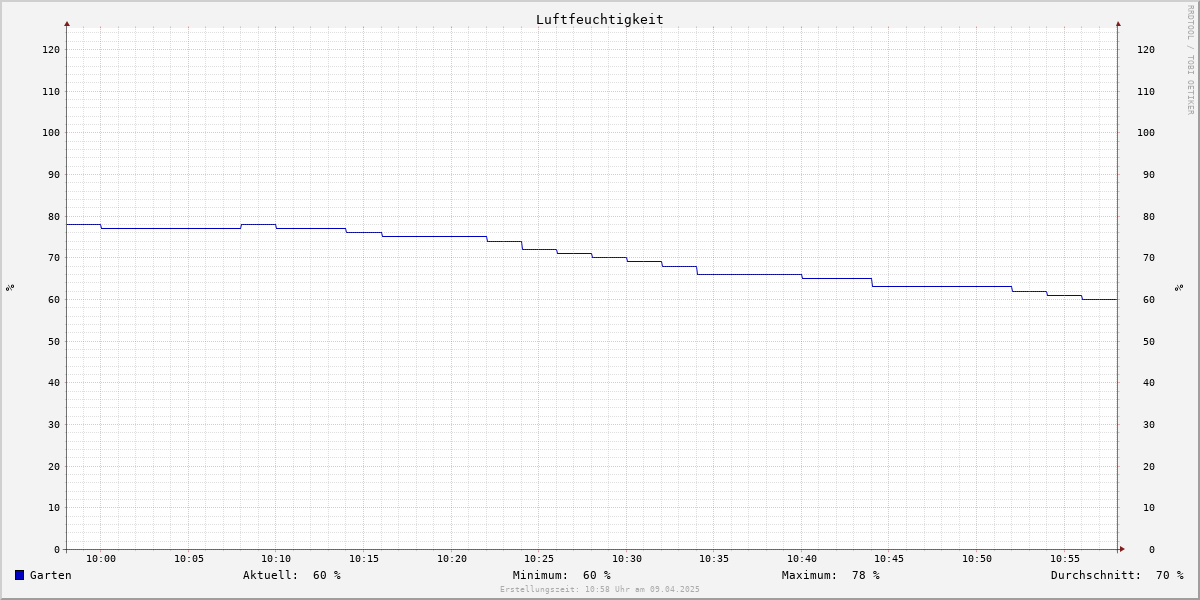Click the percent unit label beside the right axis
Image resolution: width=1200 pixels, height=600 pixels.
pos(1179,287)
